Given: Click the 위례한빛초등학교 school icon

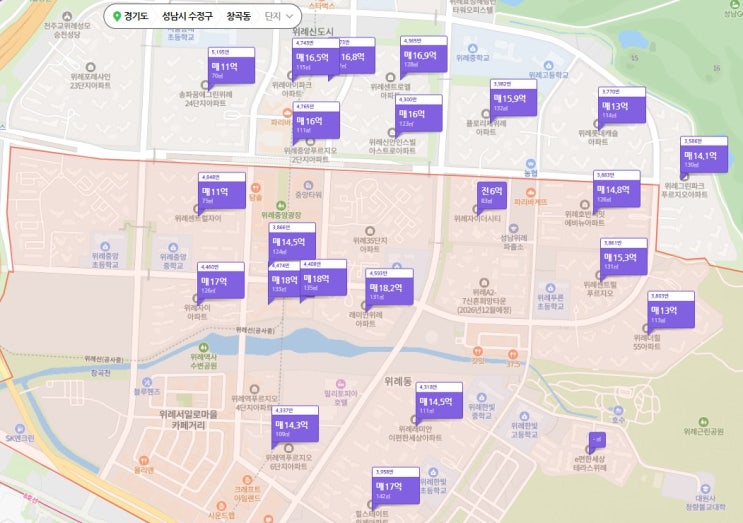Looking at the screenshot, I should [x=433, y=472].
